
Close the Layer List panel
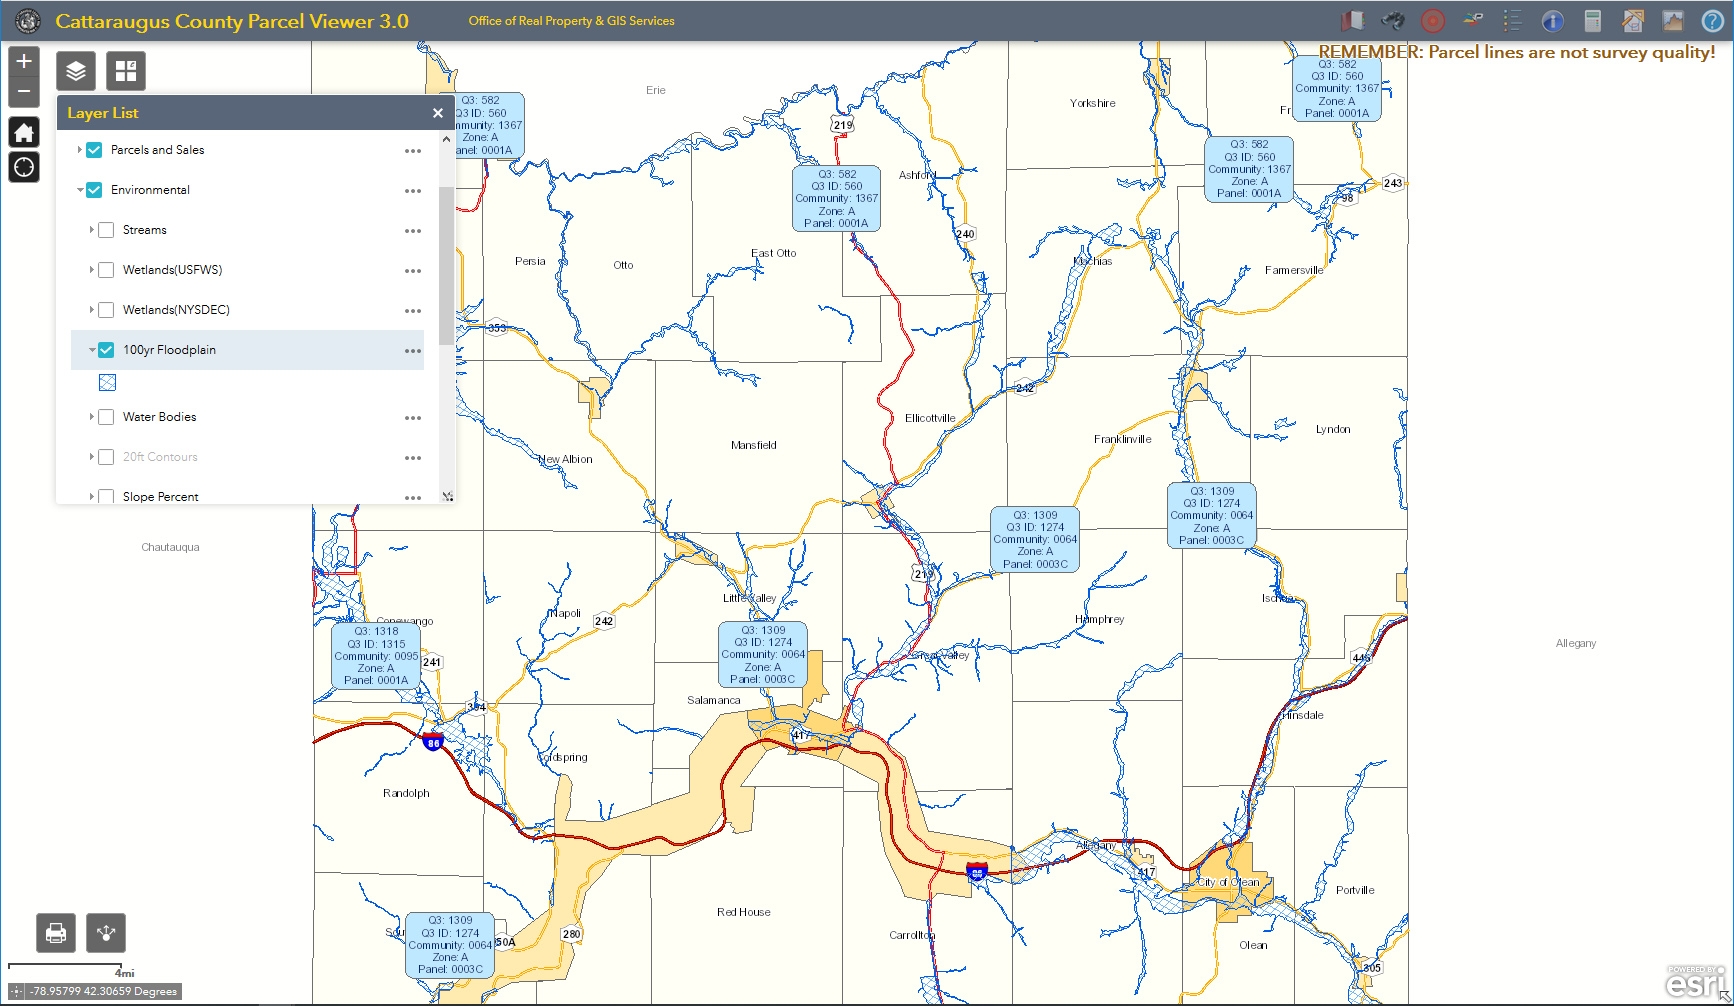(x=438, y=113)
